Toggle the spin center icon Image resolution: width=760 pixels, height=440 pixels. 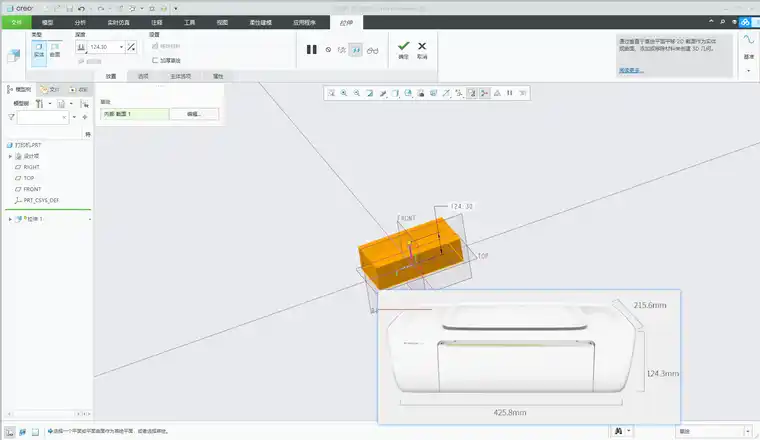pyautogui.click(x=484, y=93)
